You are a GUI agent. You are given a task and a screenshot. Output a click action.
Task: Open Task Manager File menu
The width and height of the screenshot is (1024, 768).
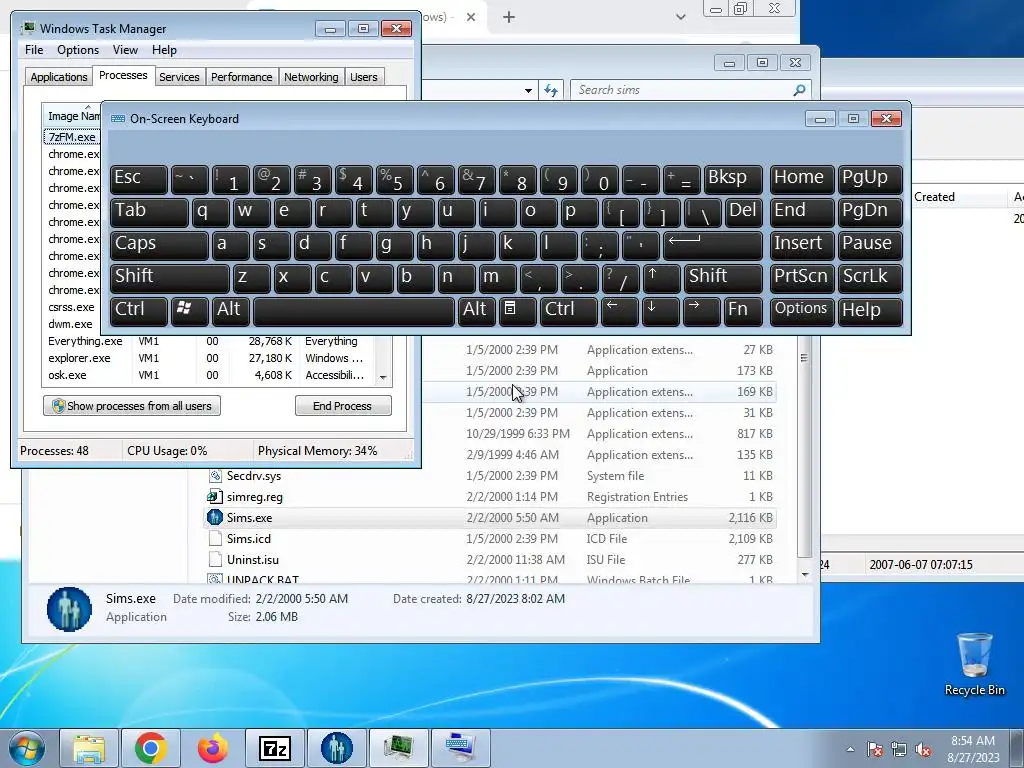(x=34, y=50)
